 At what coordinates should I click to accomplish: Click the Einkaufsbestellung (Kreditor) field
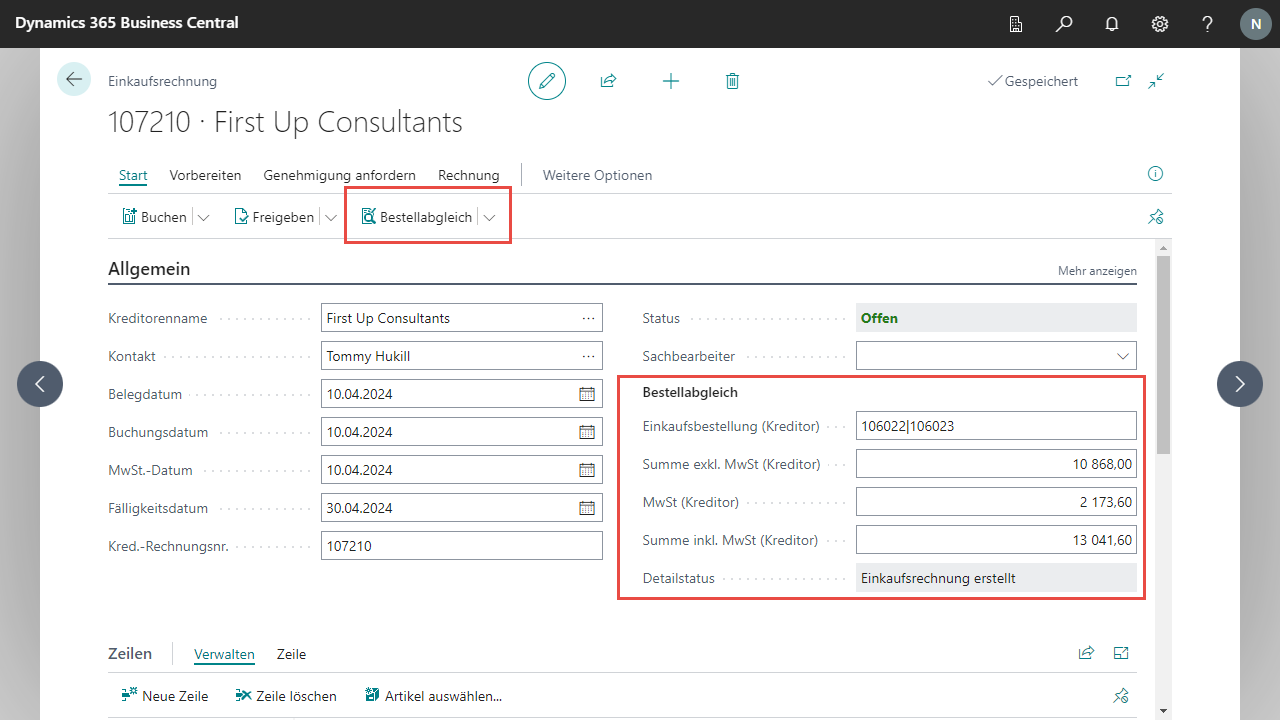(x=996, y=426)
